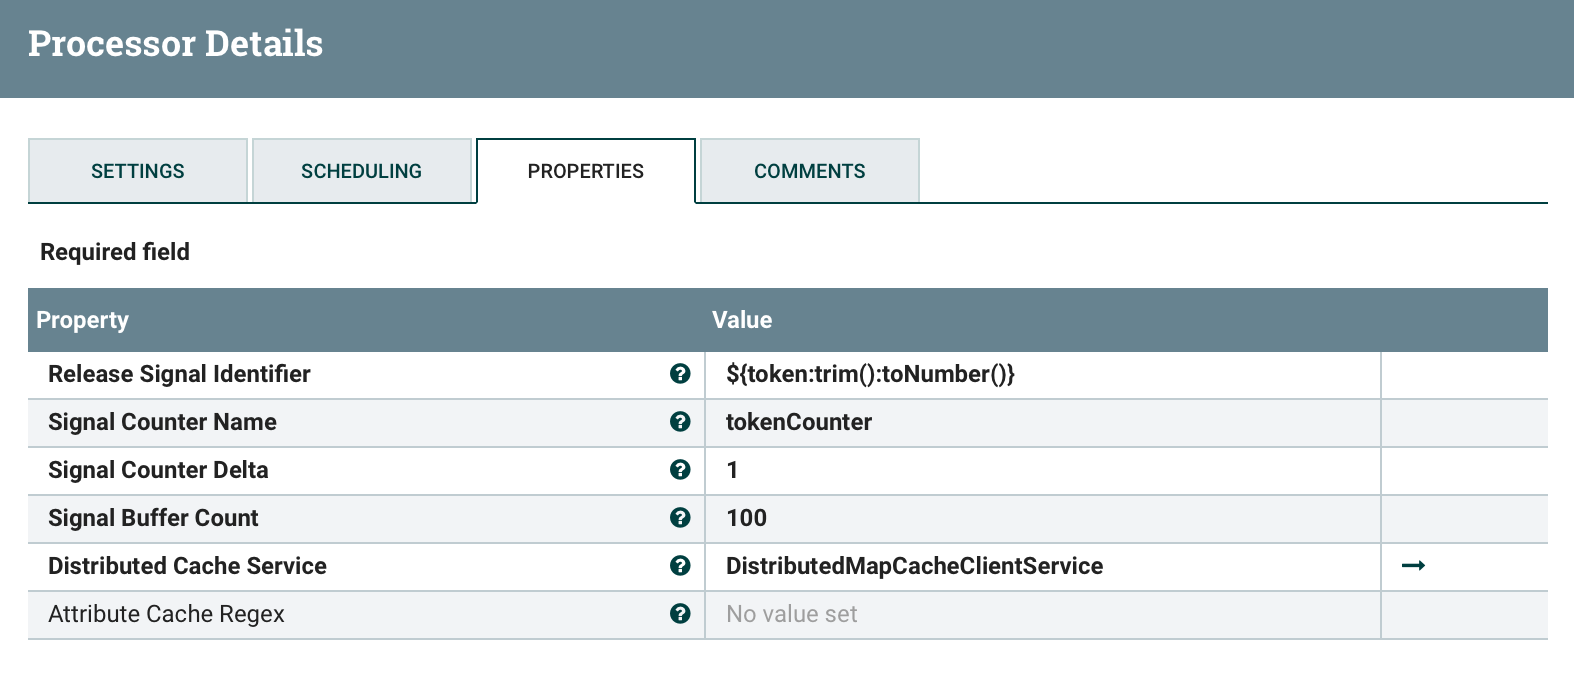Click Signal Buffer Count value 100
Screen dimensions: 1574x674
[746, 518]
